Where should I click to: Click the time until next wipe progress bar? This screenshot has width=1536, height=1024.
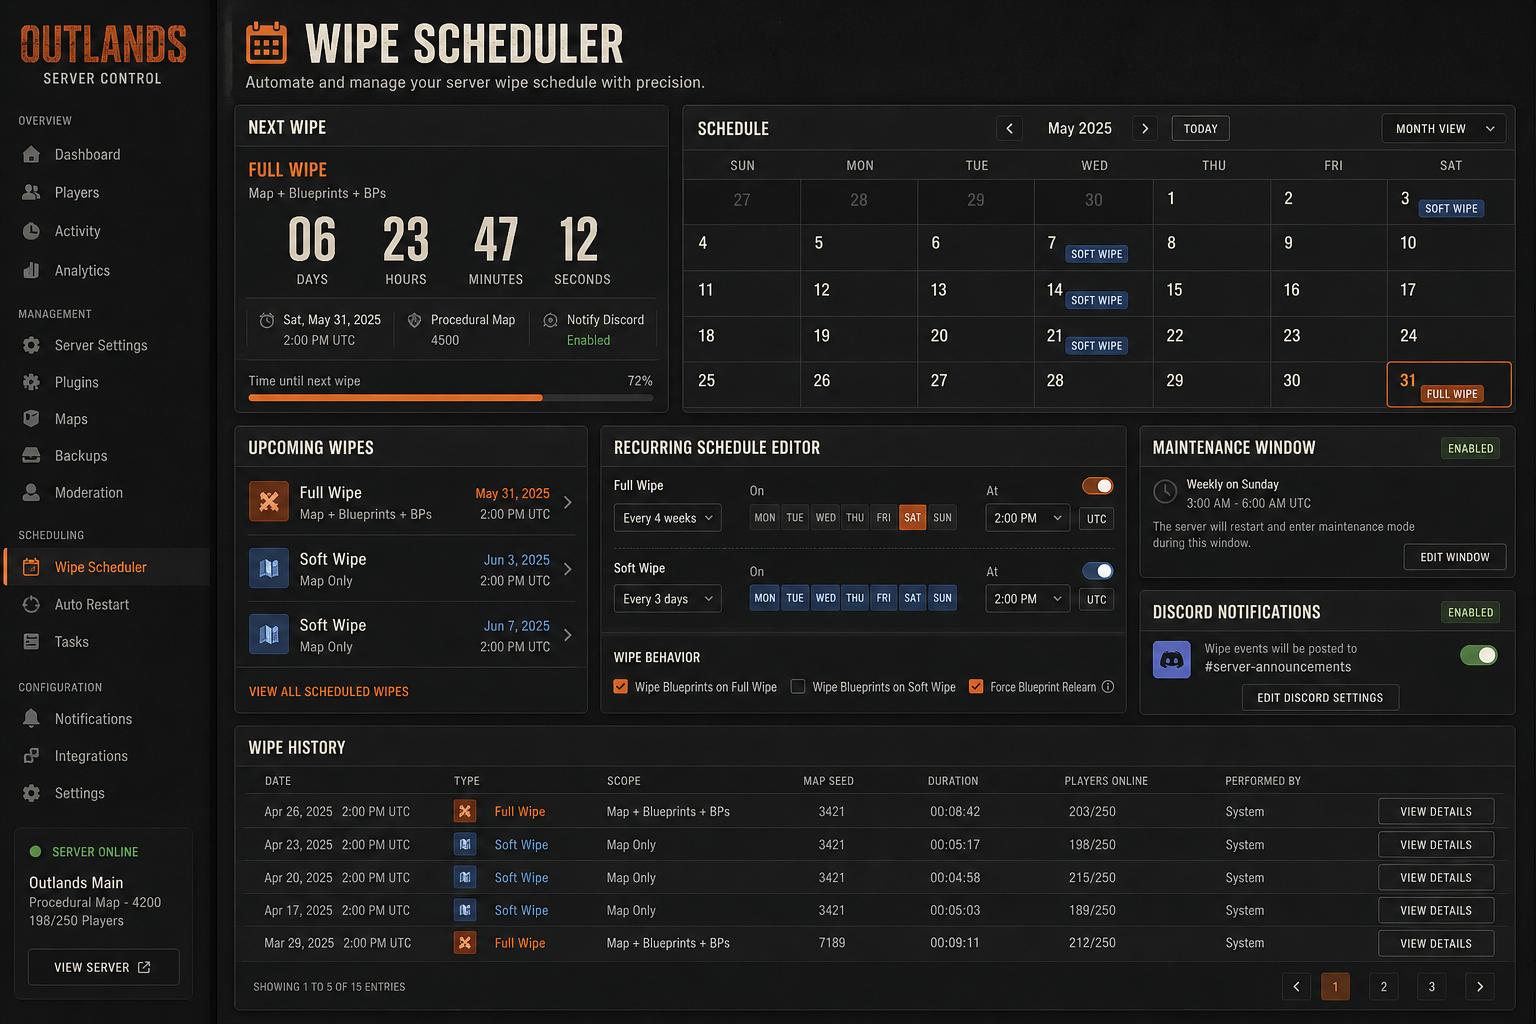click(x=450, y=398)
